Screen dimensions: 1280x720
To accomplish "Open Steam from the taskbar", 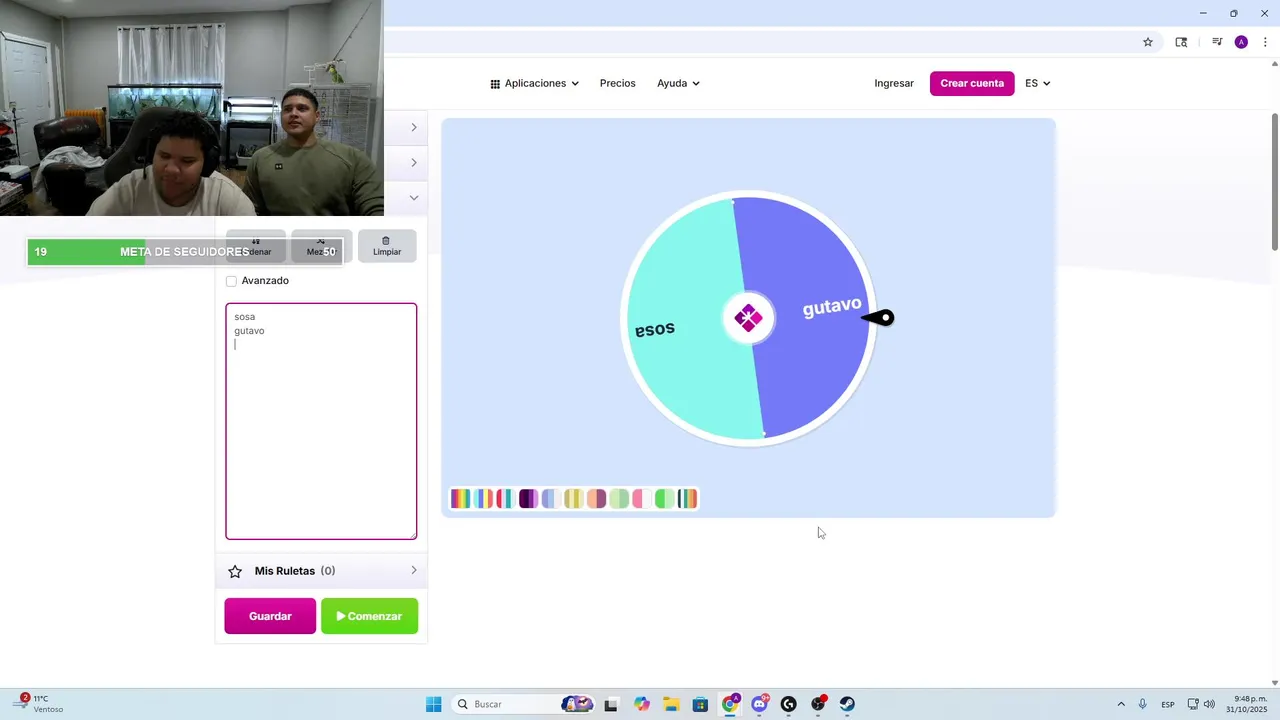I will pyautogui.click(x=847, y=704).
